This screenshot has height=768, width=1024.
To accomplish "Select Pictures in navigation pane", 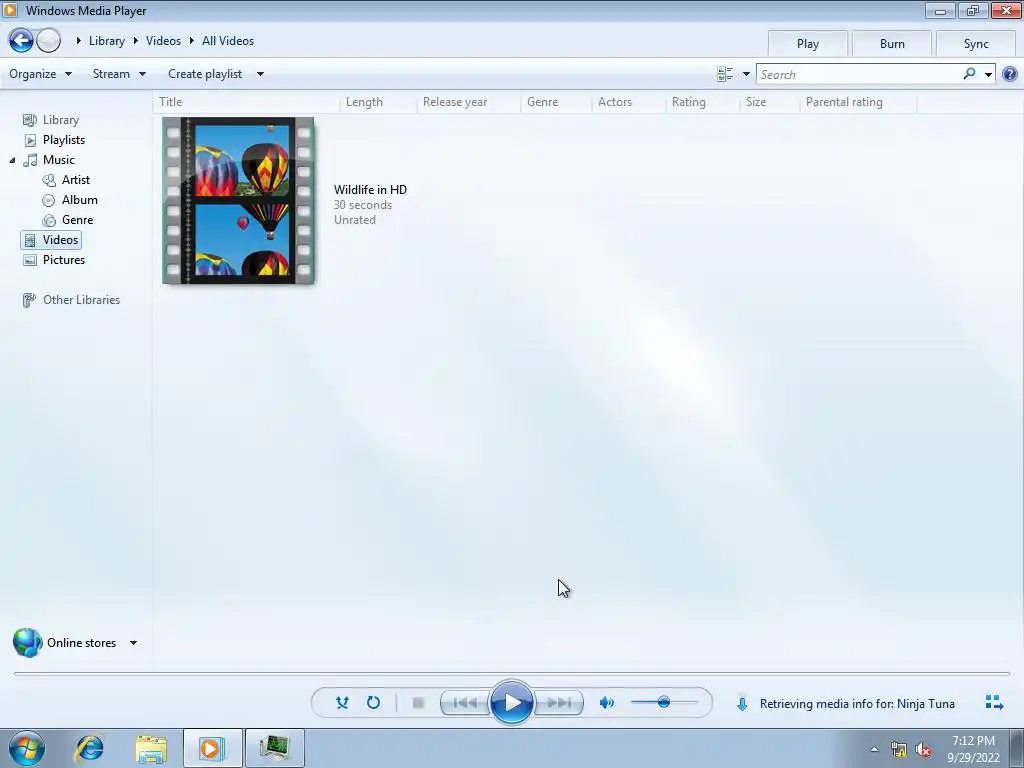I will pyautogui.click(x=63, y=260).
